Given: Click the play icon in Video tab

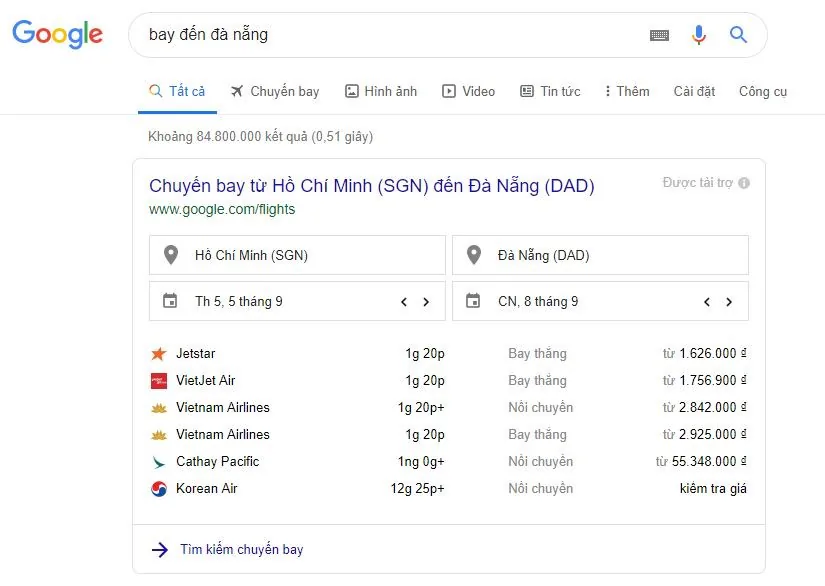Looking at the screenshot, I should pos(449,91).
